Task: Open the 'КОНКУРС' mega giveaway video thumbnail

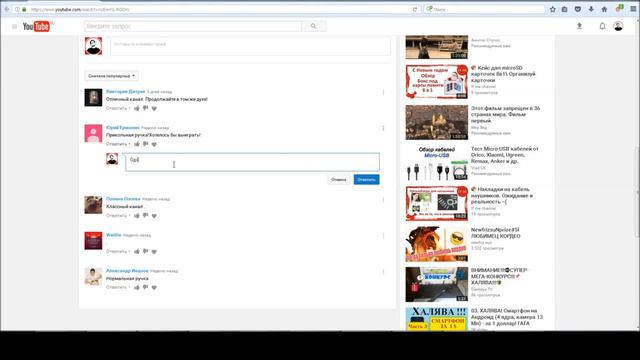Action: coord(436,284)
